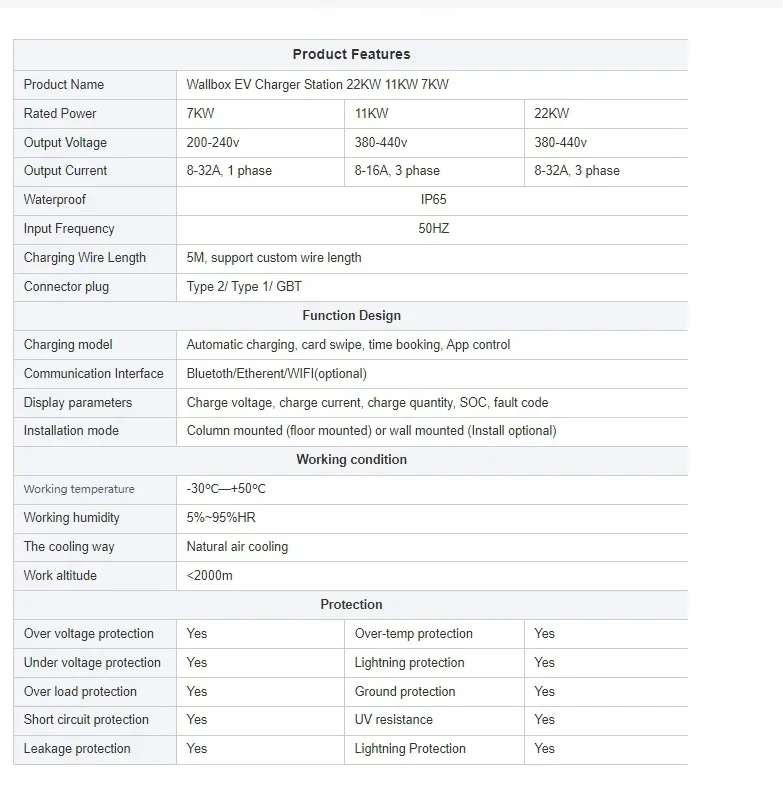Click the Short circuit protection label
783x787 pixels.
(x=86, y=720)
